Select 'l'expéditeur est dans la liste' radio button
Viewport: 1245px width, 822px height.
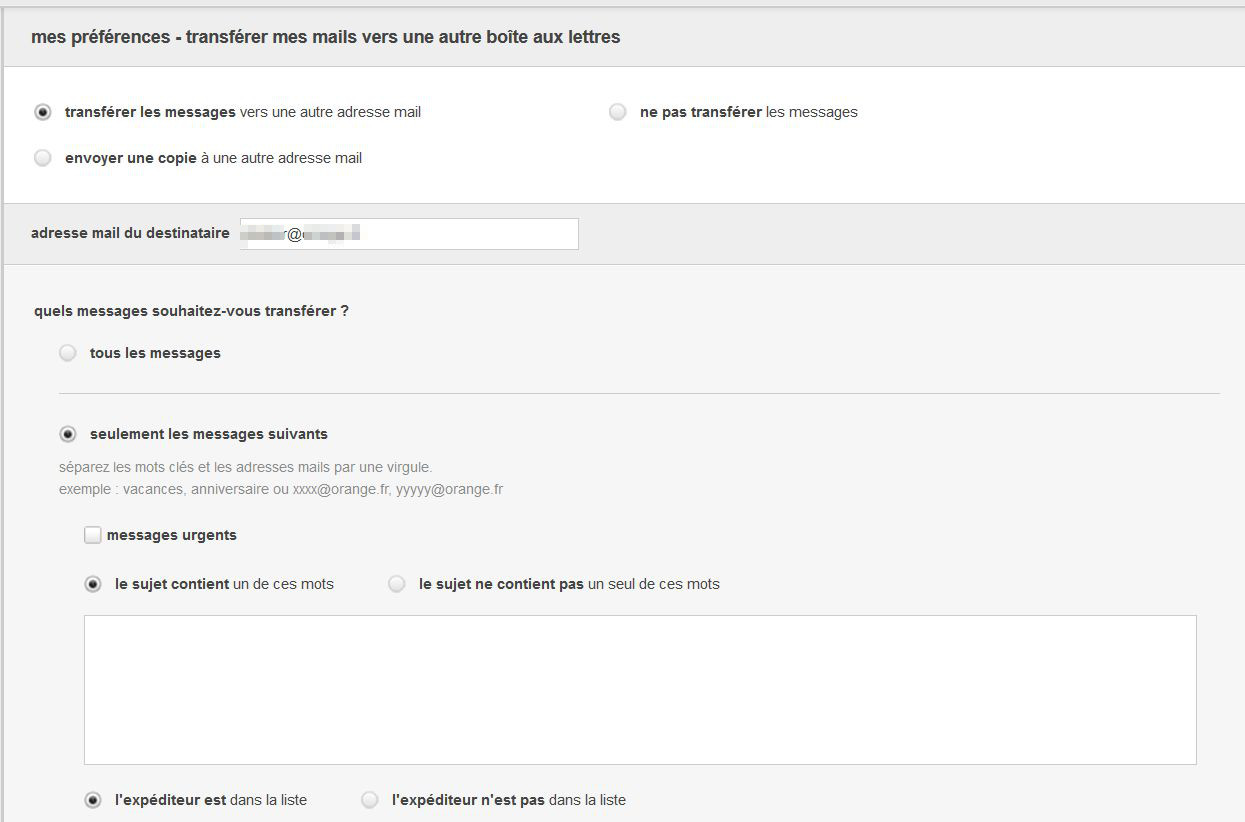(x=93, y=800)
